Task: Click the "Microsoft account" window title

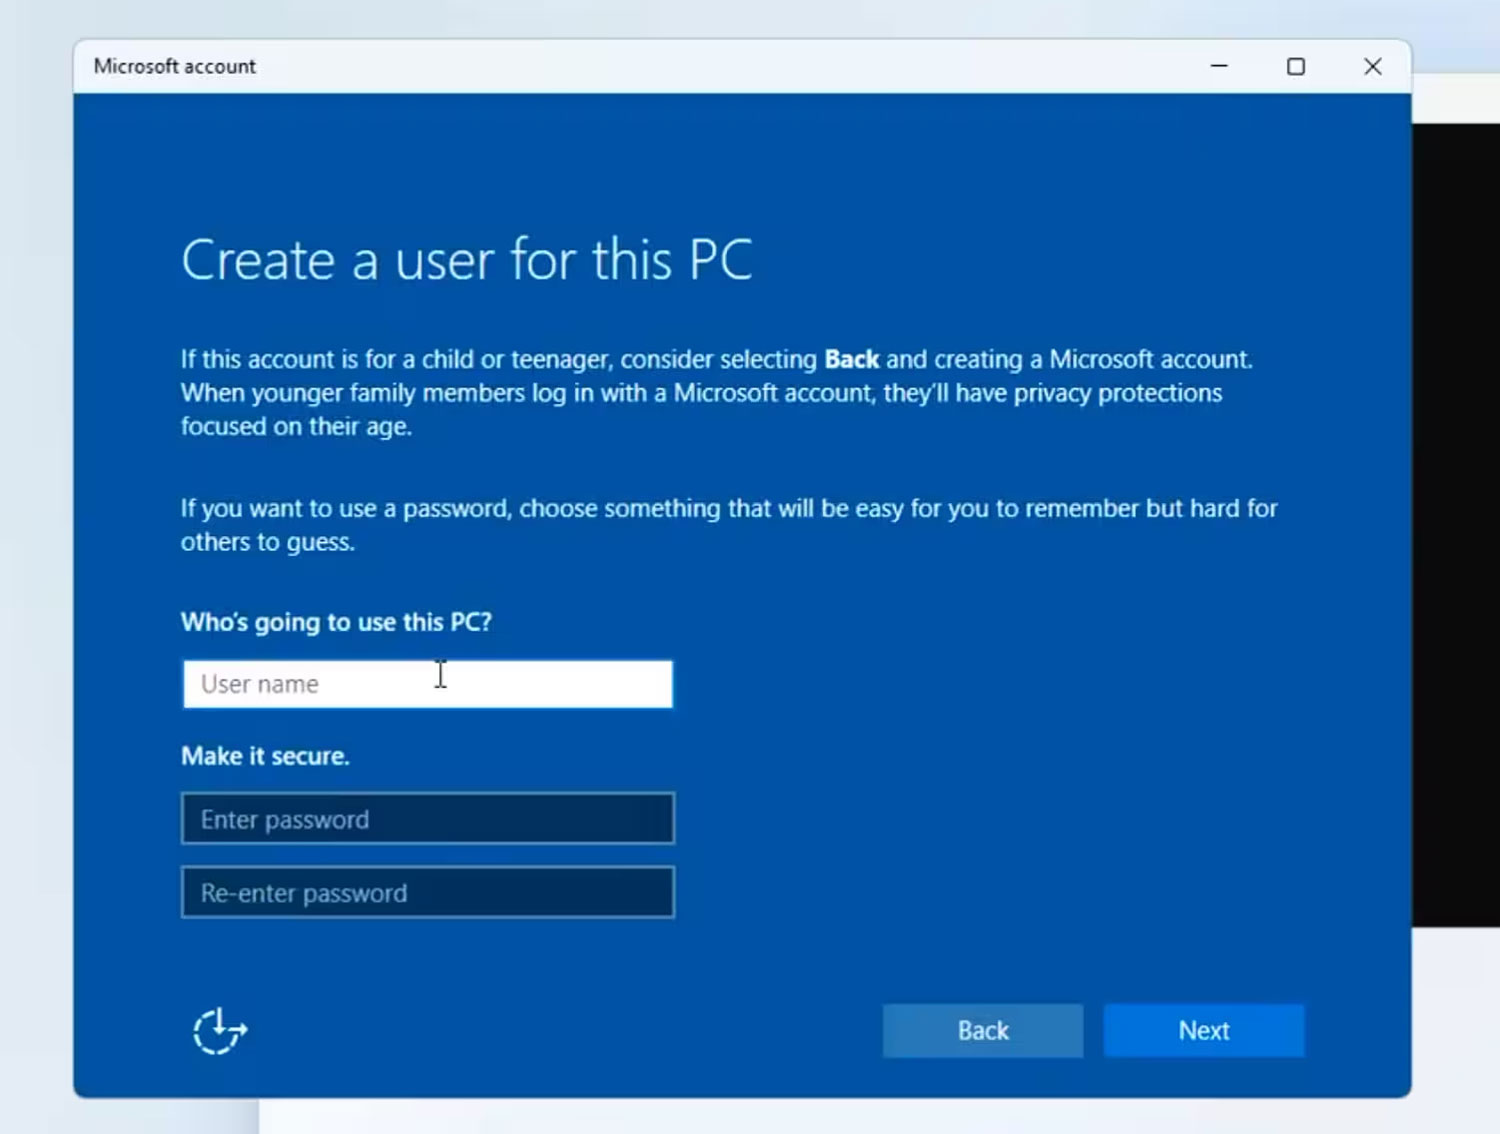Action: (175, 66)
